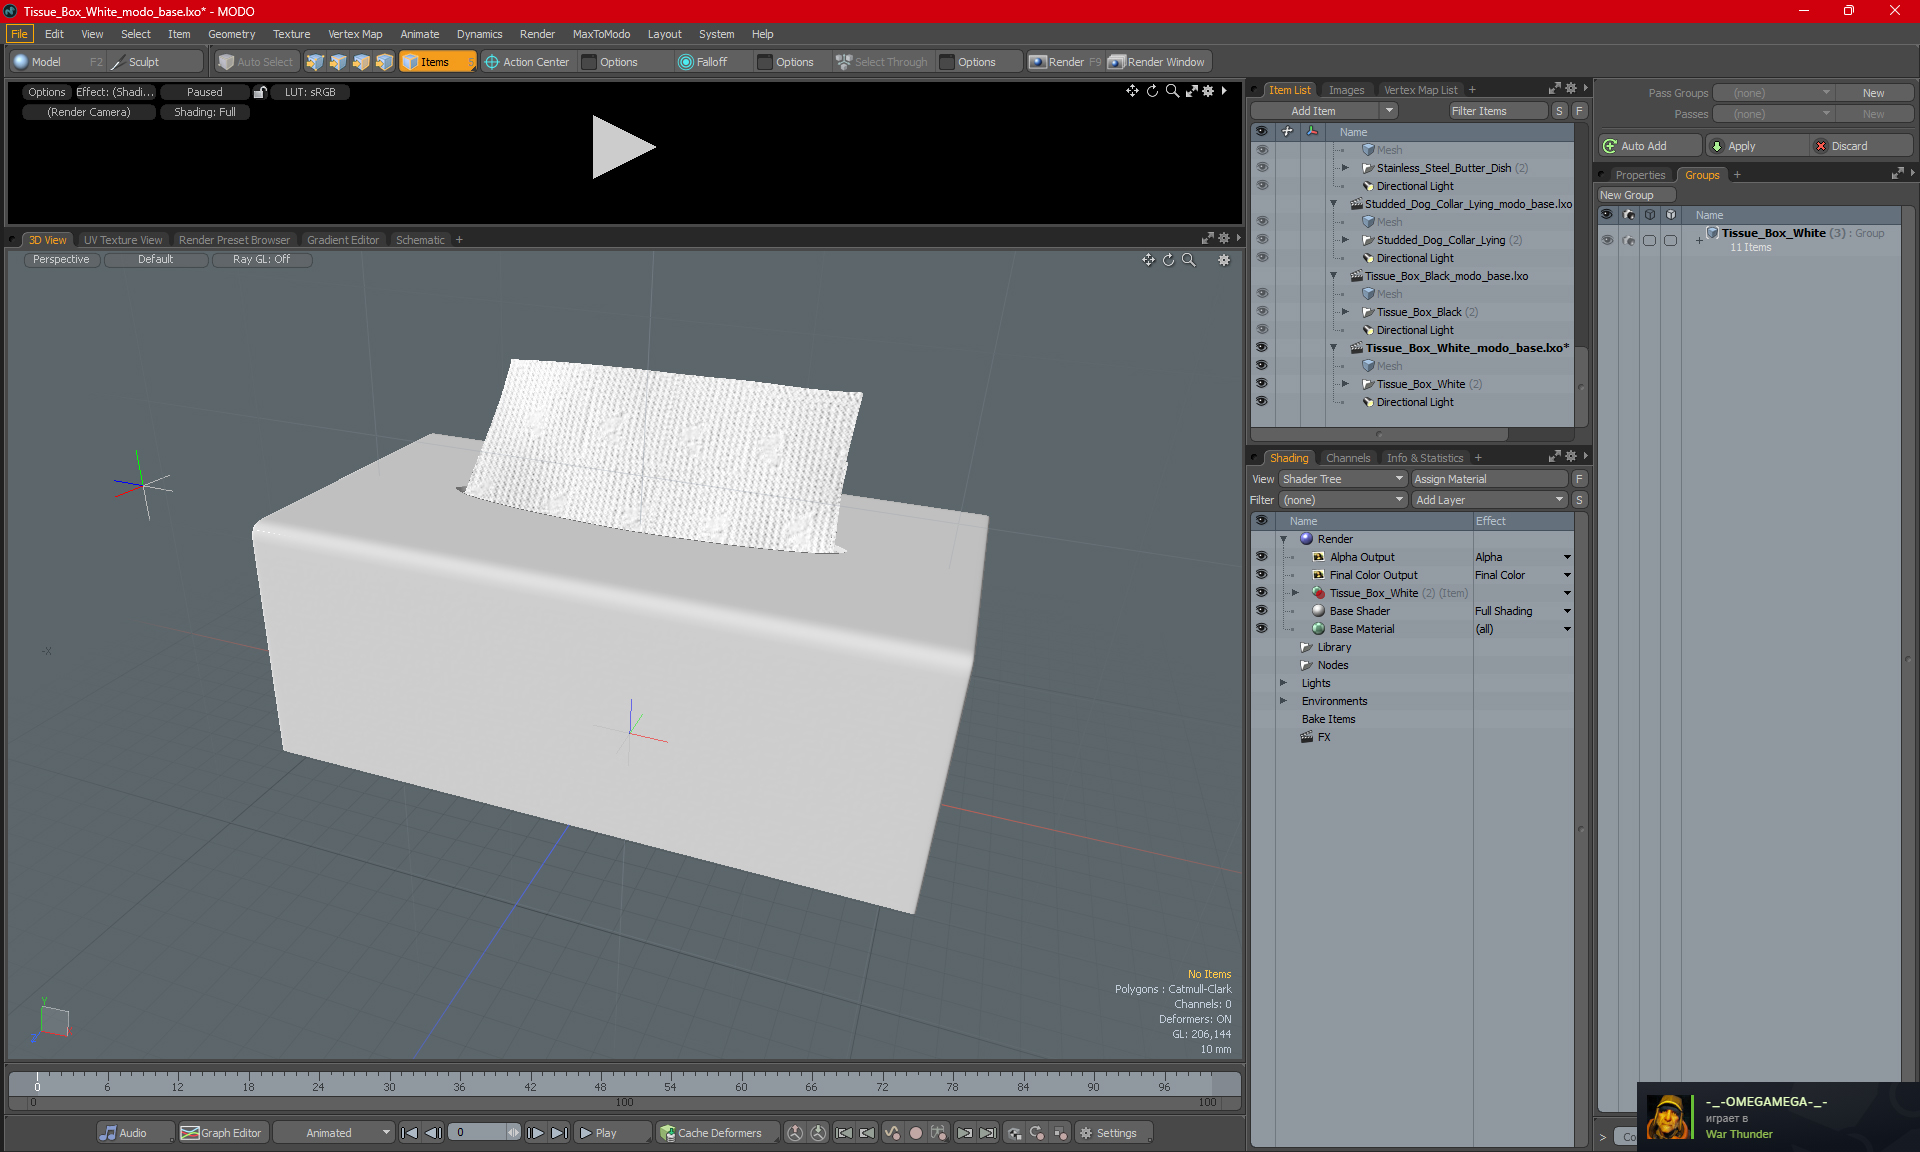Start preview render with play arrow

click(623, 147)
